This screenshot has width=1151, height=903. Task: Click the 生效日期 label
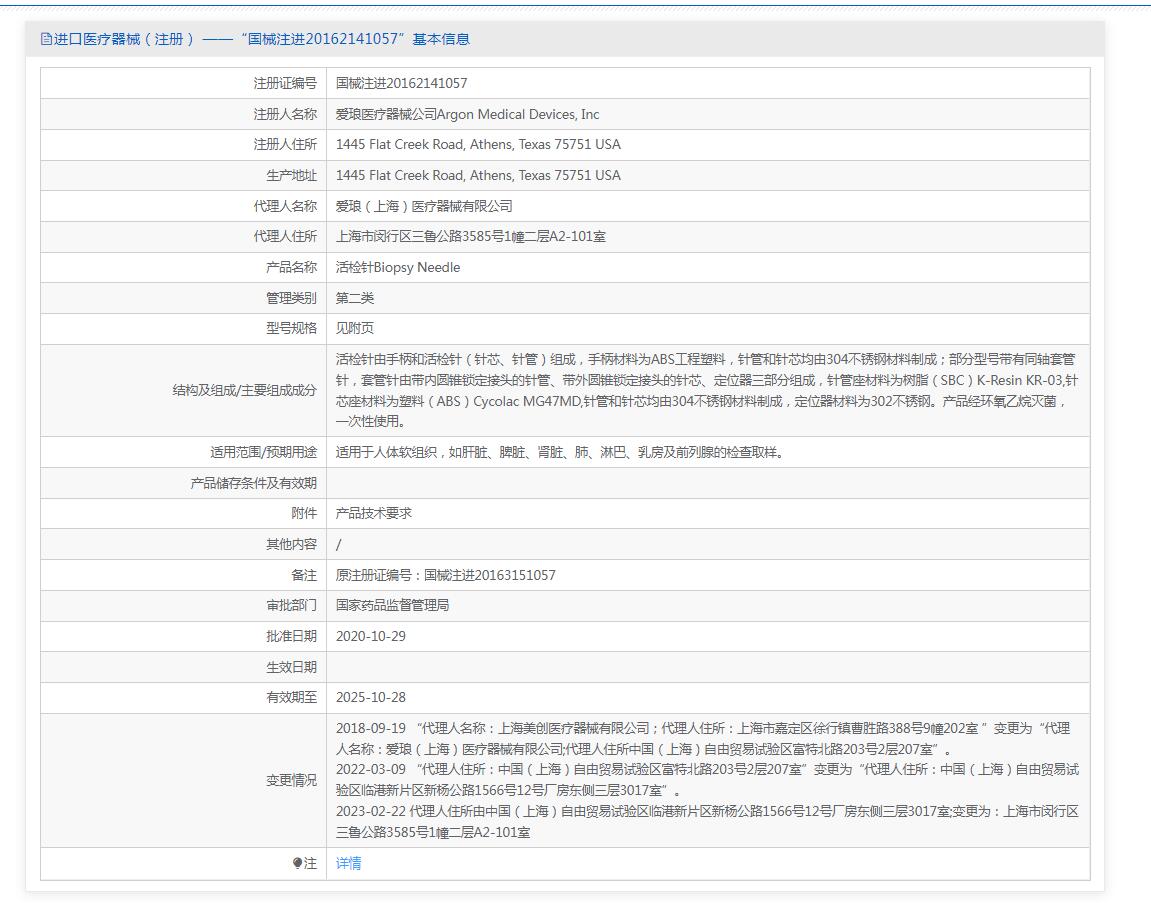[x=291, y=667]
